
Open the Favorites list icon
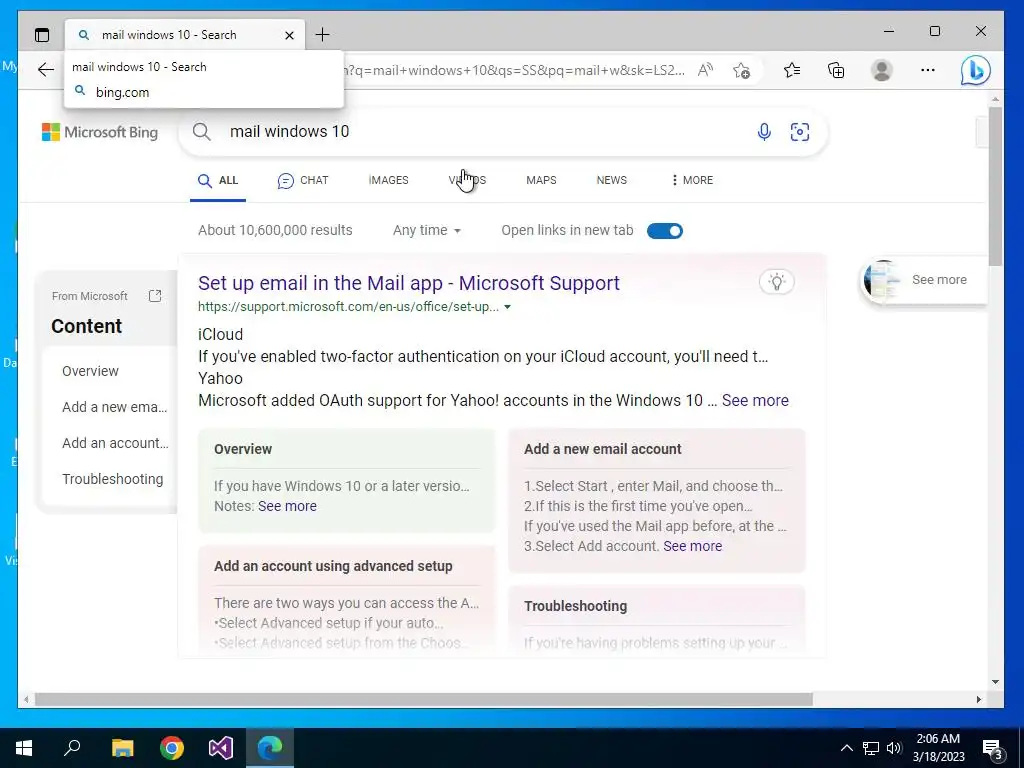pyautogui.click(x=792, y=70)
